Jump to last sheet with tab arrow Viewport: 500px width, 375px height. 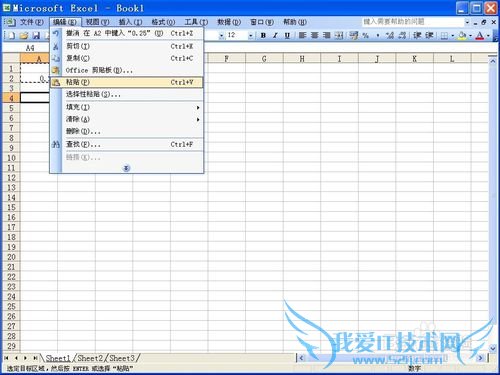pyautogui.click(x=35, y=358)
